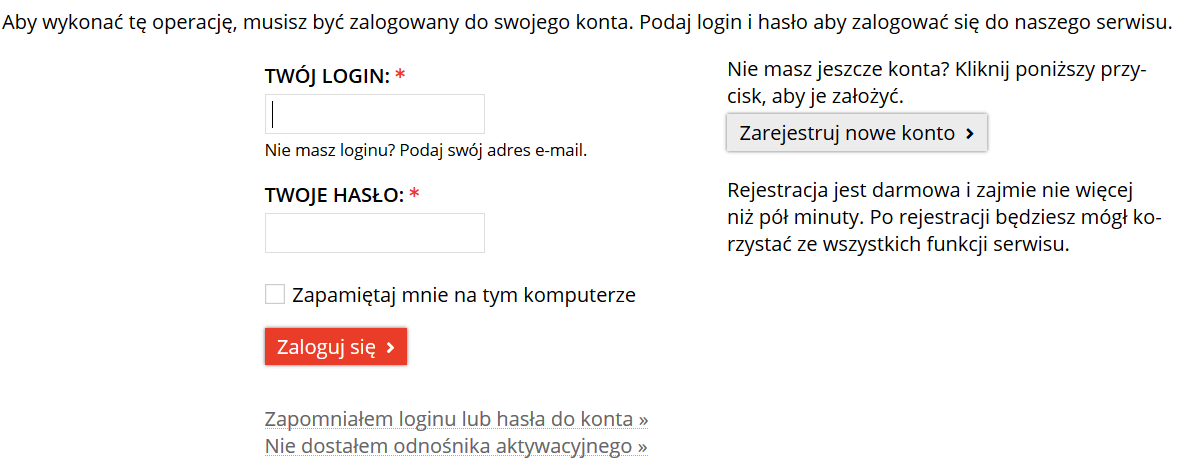
Task: Click the » symbol after hasła do konta
Action: [643, 419]
